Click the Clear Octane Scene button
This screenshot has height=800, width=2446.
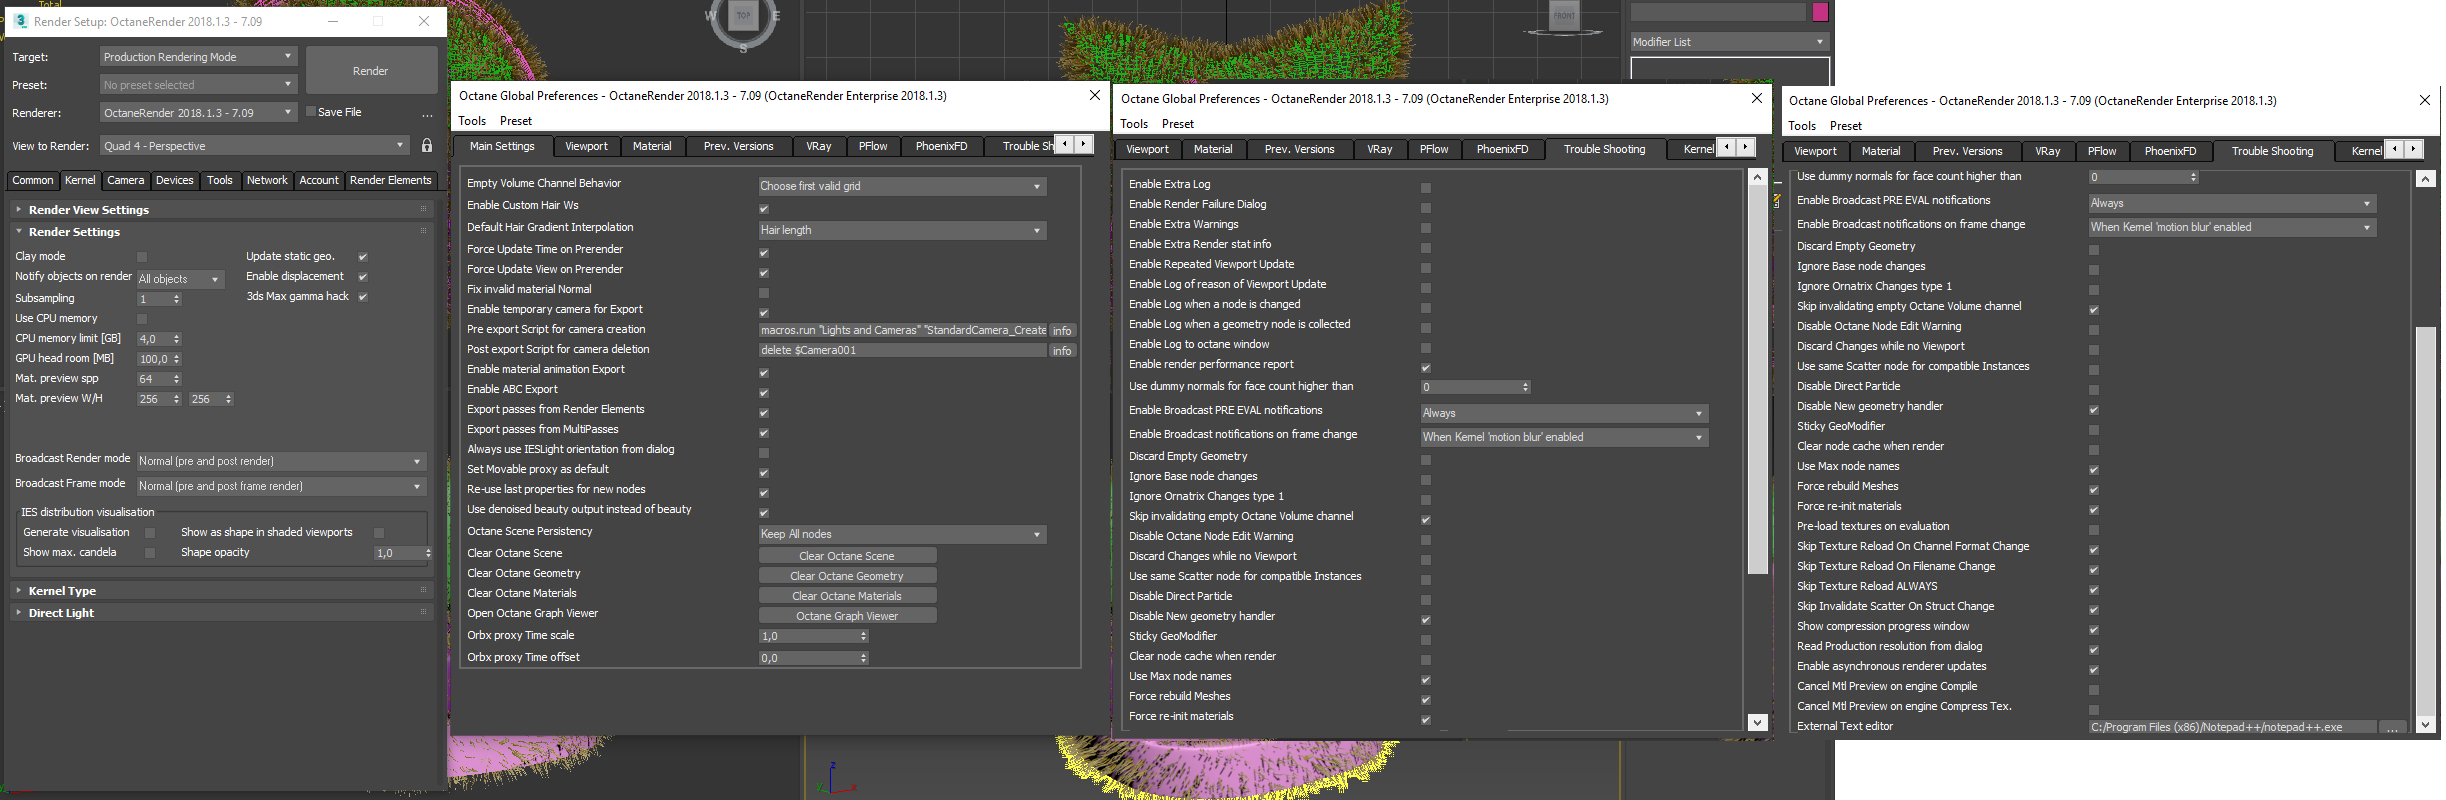click(x=847, y=556)
